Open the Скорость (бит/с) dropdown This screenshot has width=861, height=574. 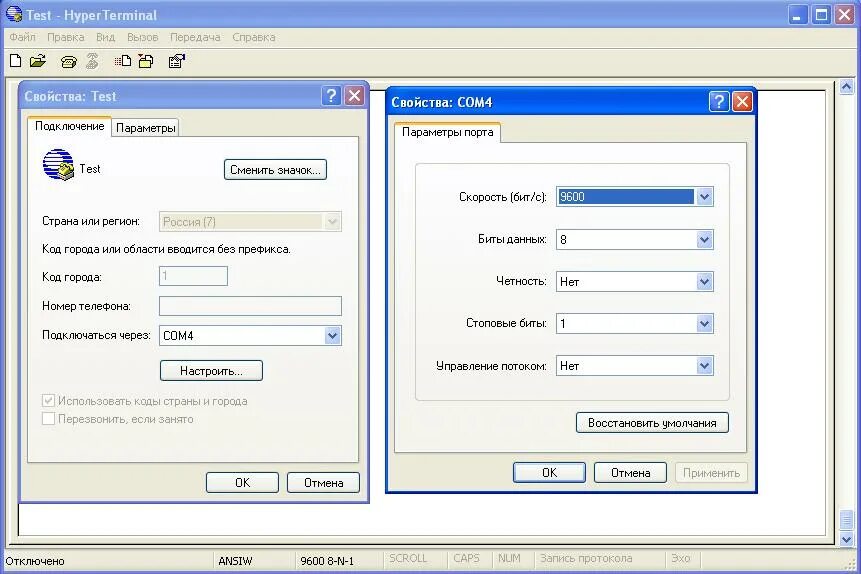(x=705, y=197)
